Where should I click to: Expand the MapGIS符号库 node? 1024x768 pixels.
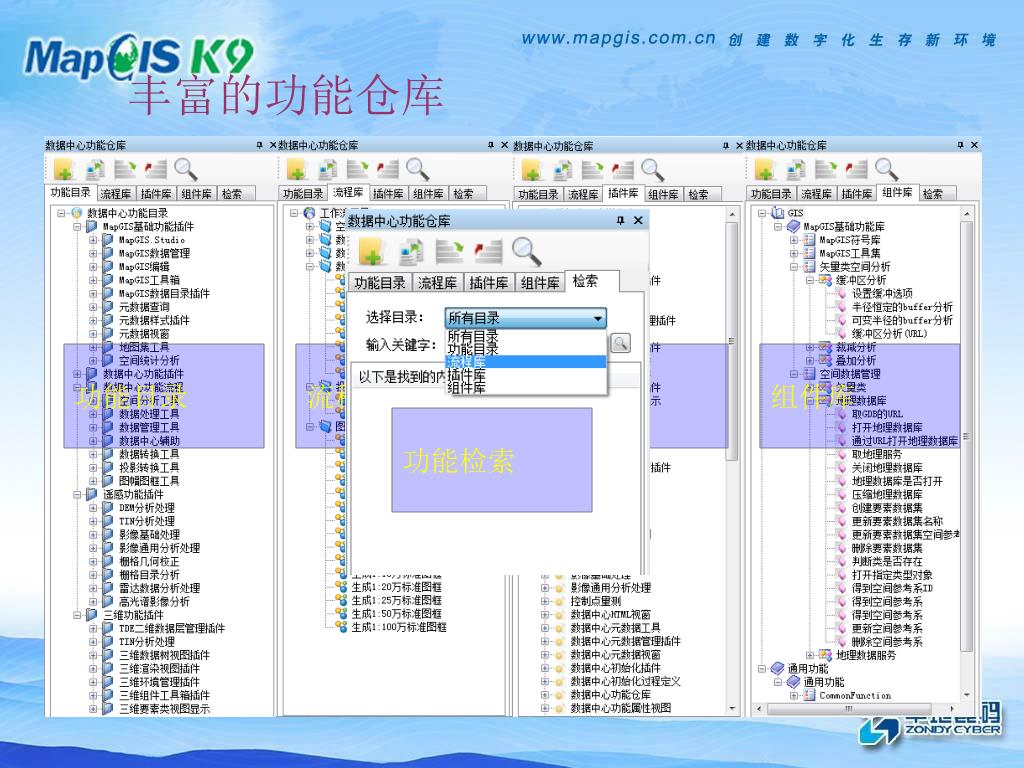tap(793, 240)
